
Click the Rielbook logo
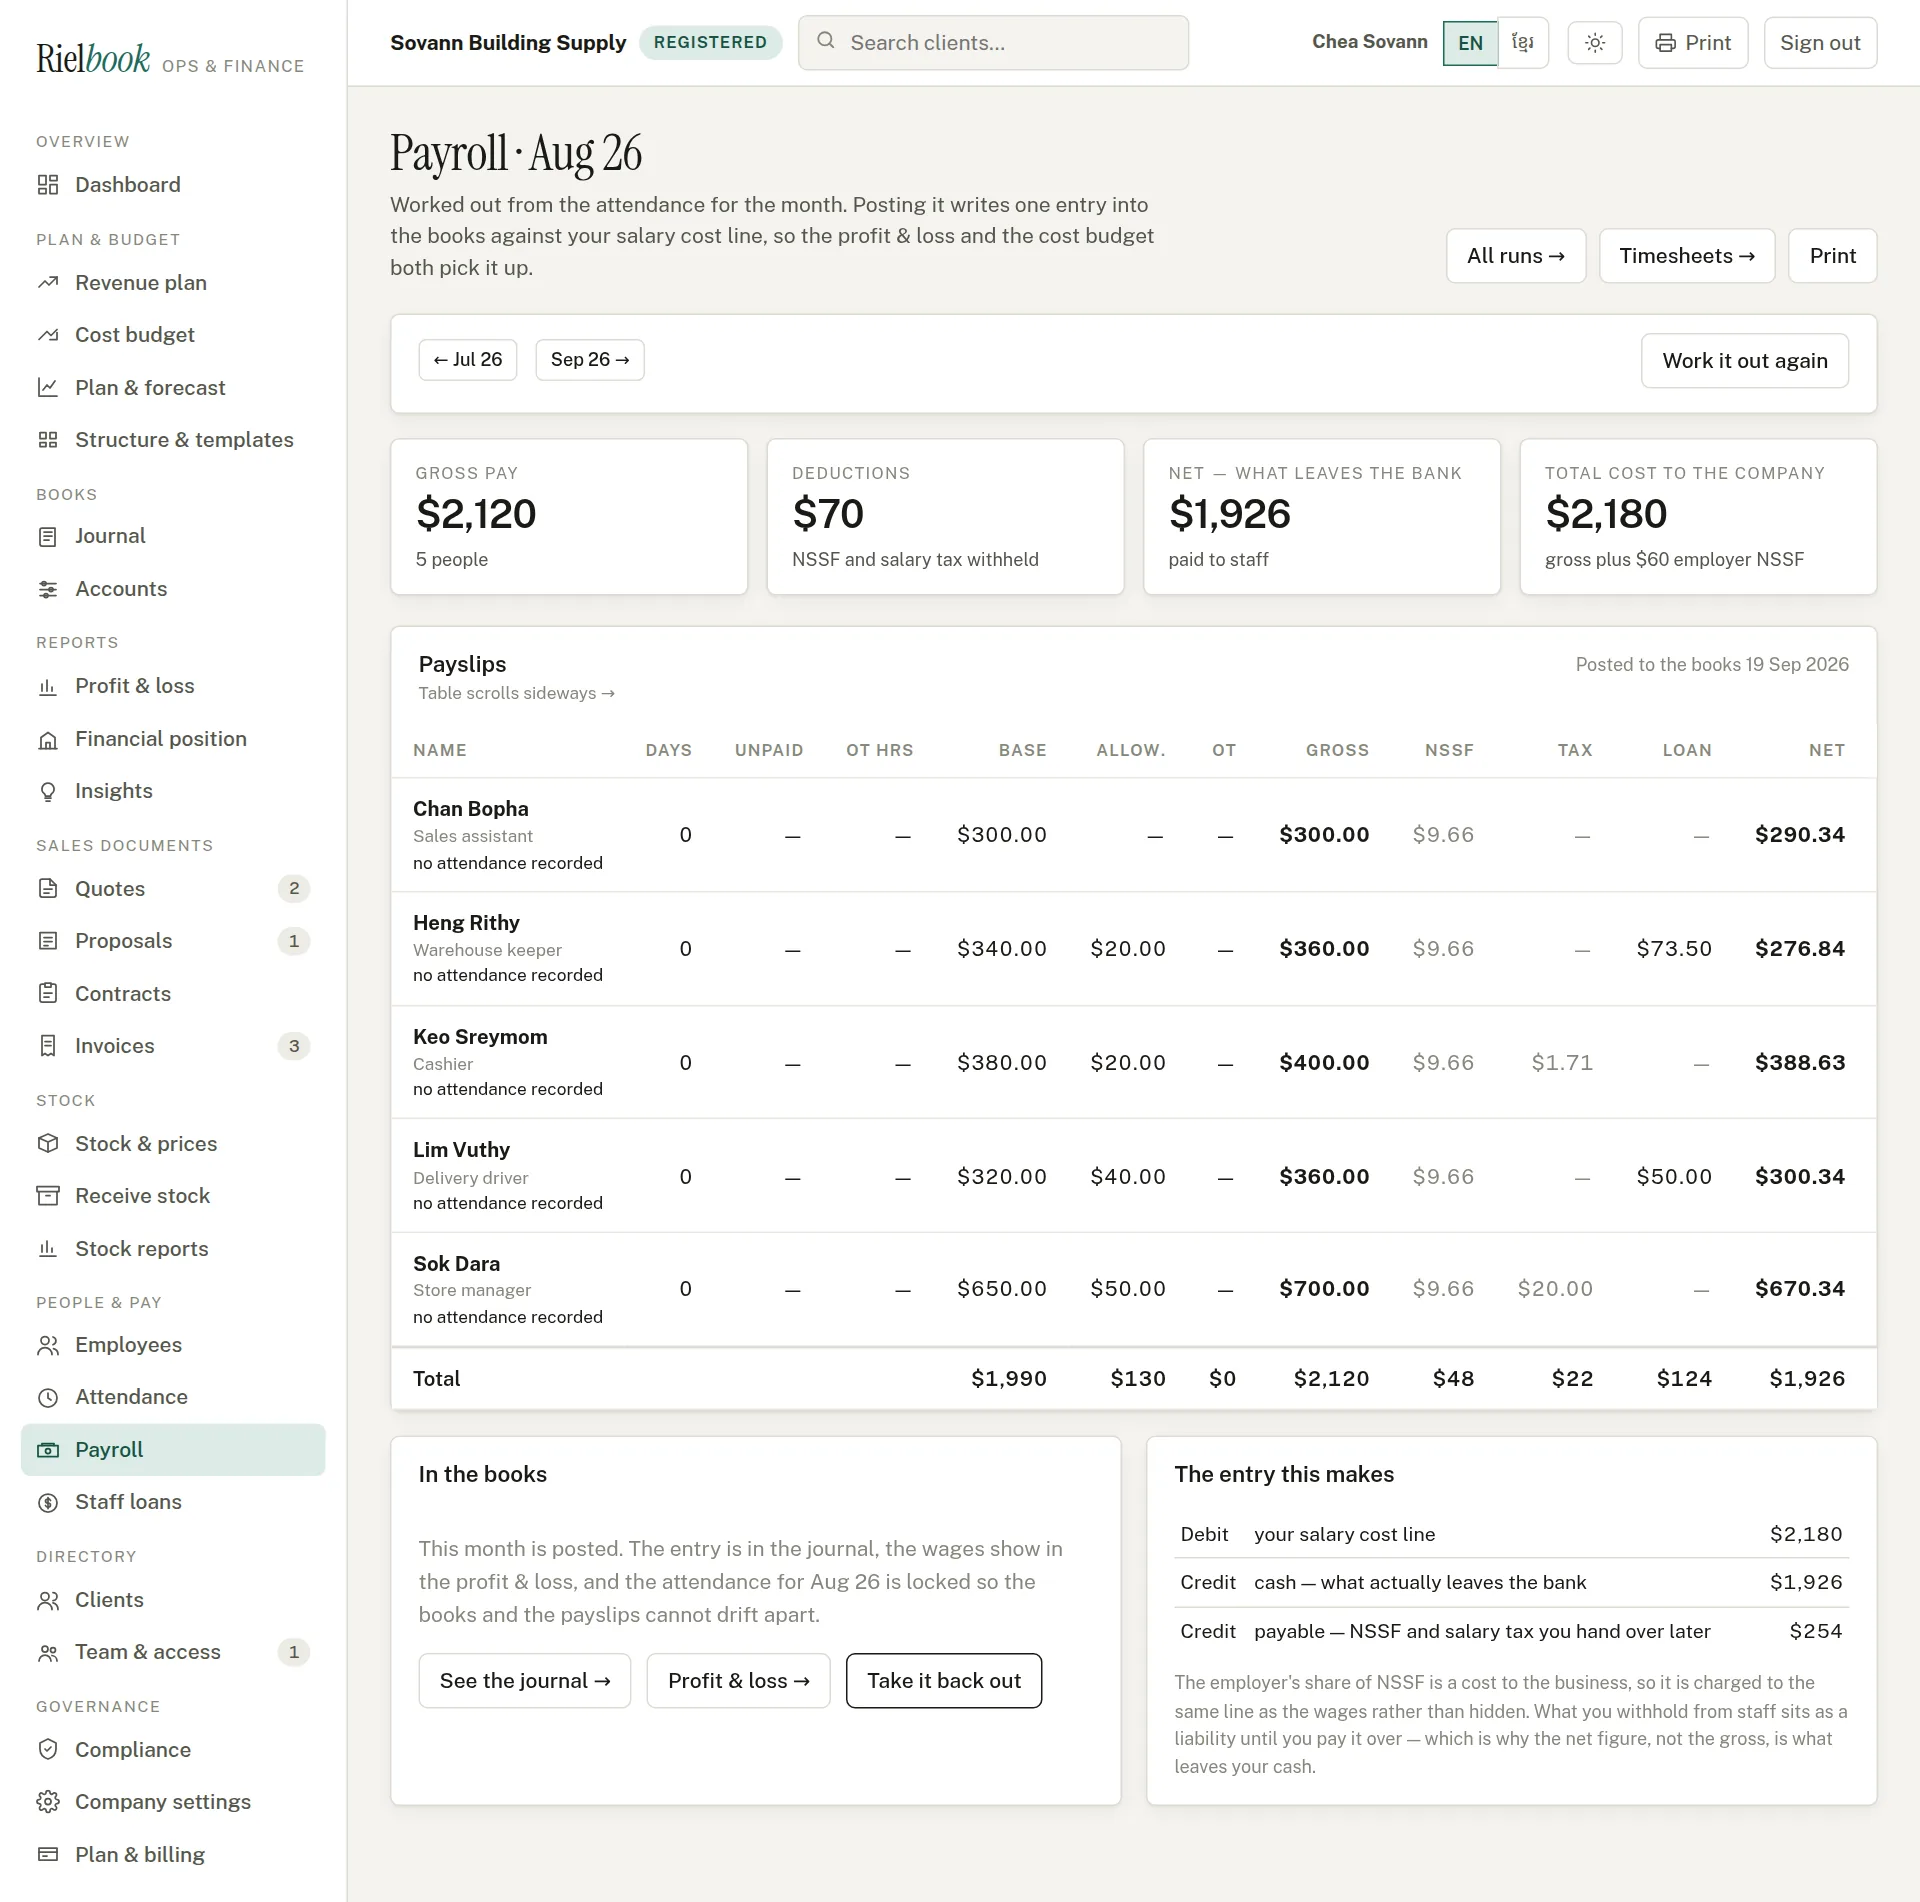click(x=93, y=58)
